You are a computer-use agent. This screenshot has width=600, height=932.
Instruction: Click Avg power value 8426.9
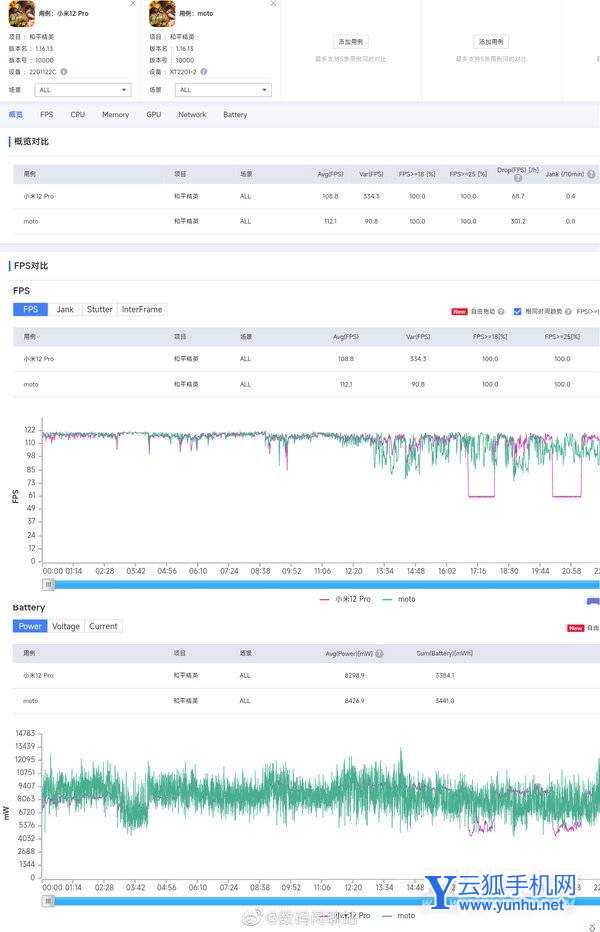pyautogui.click(x=354, y=701)
